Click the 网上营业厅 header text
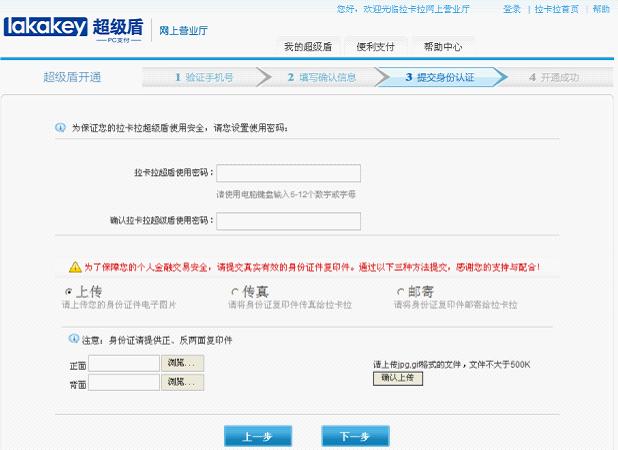The width and height of the screenshot is (618, 450). tap(183, 30)
